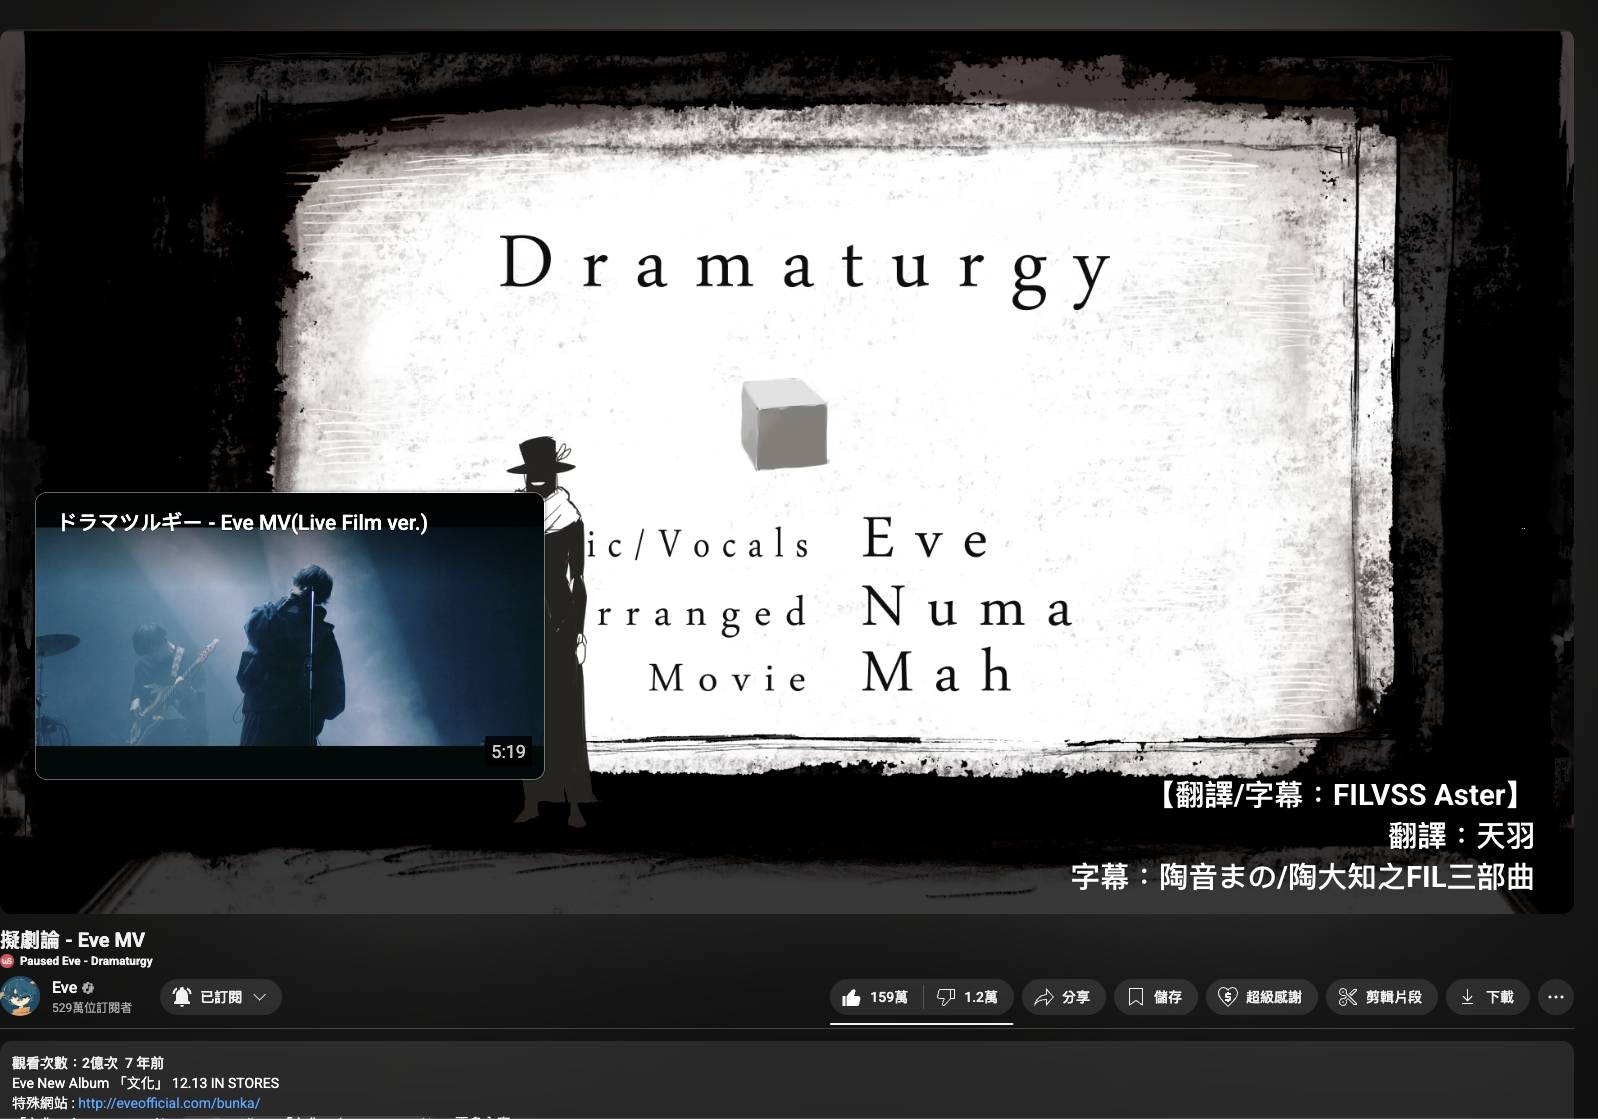Open the ドラマツルギー Live Film ver. video card
Image resolution: width=1598 pixels, height=1119 pixels.
coord(290,636)
